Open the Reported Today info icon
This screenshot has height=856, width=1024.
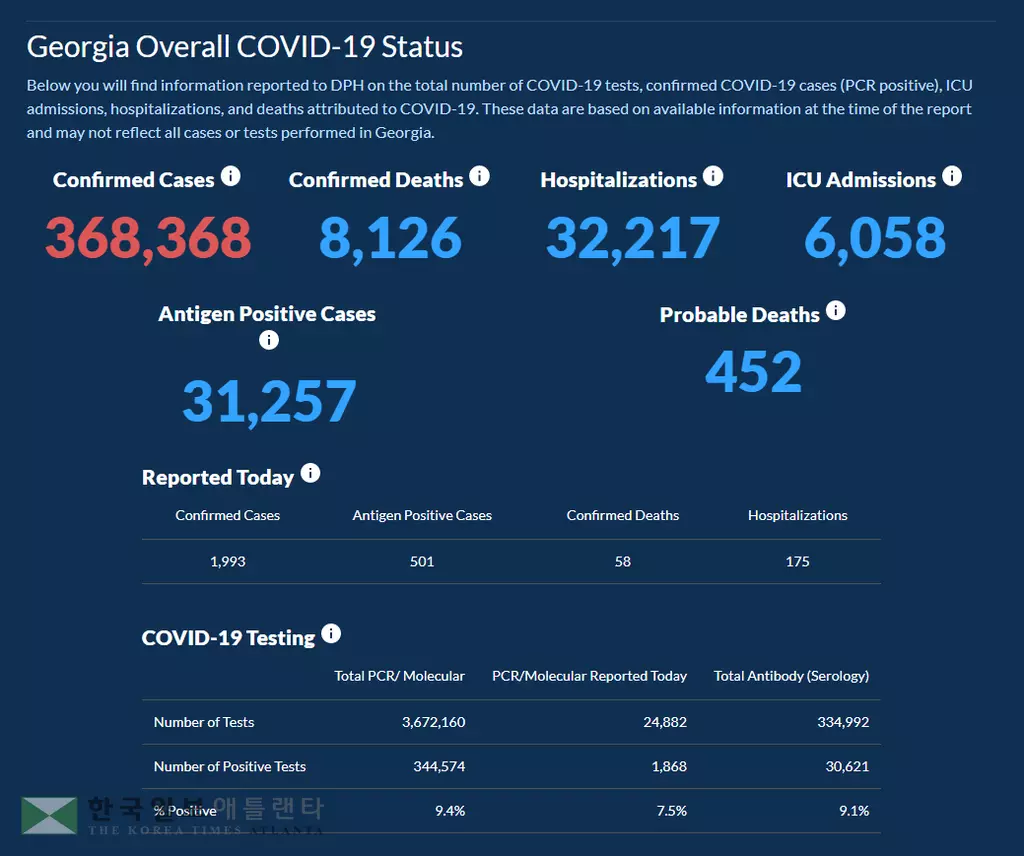tap(311, 474)
